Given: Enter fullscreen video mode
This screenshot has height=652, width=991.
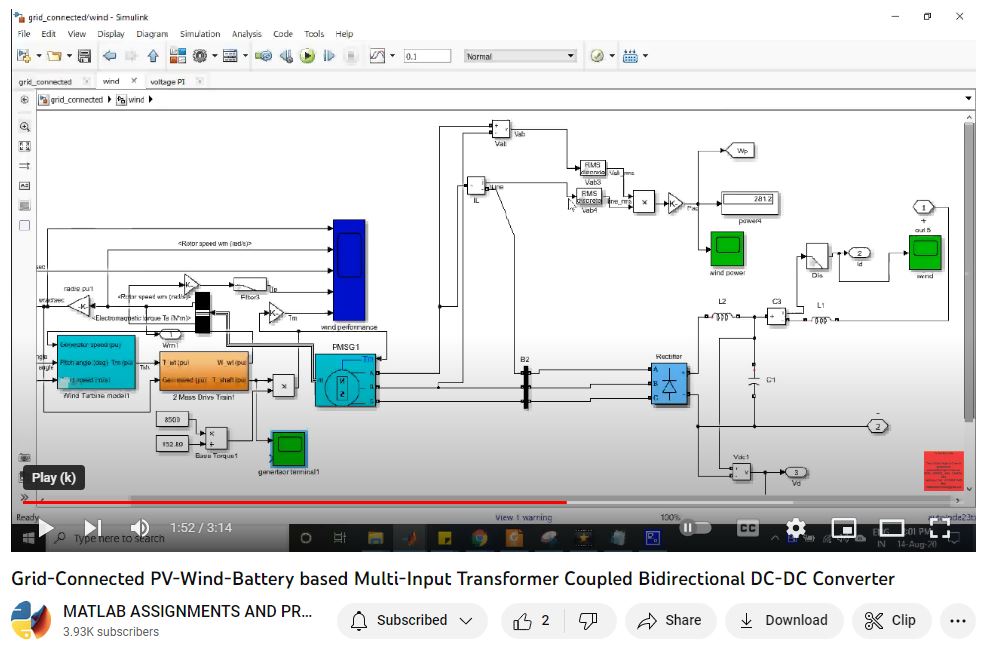Looking at the screenshot, I should (x=939, y=527).
